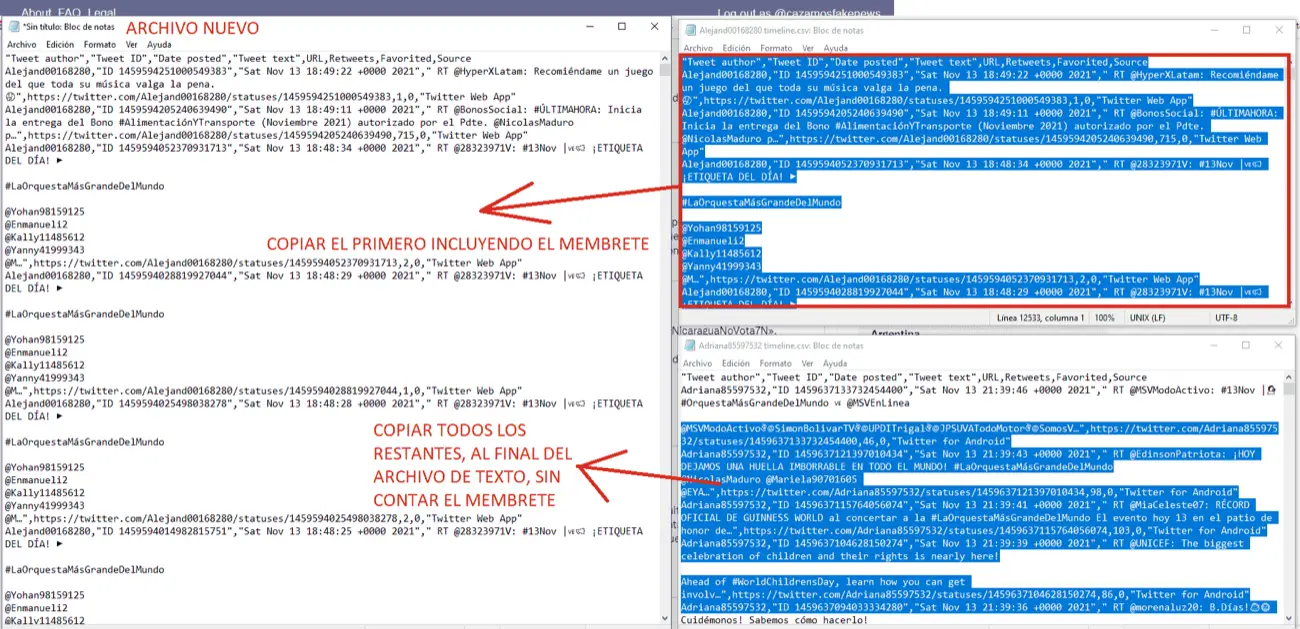Click scroll-up arrow in Sin título window

point(664,58)
